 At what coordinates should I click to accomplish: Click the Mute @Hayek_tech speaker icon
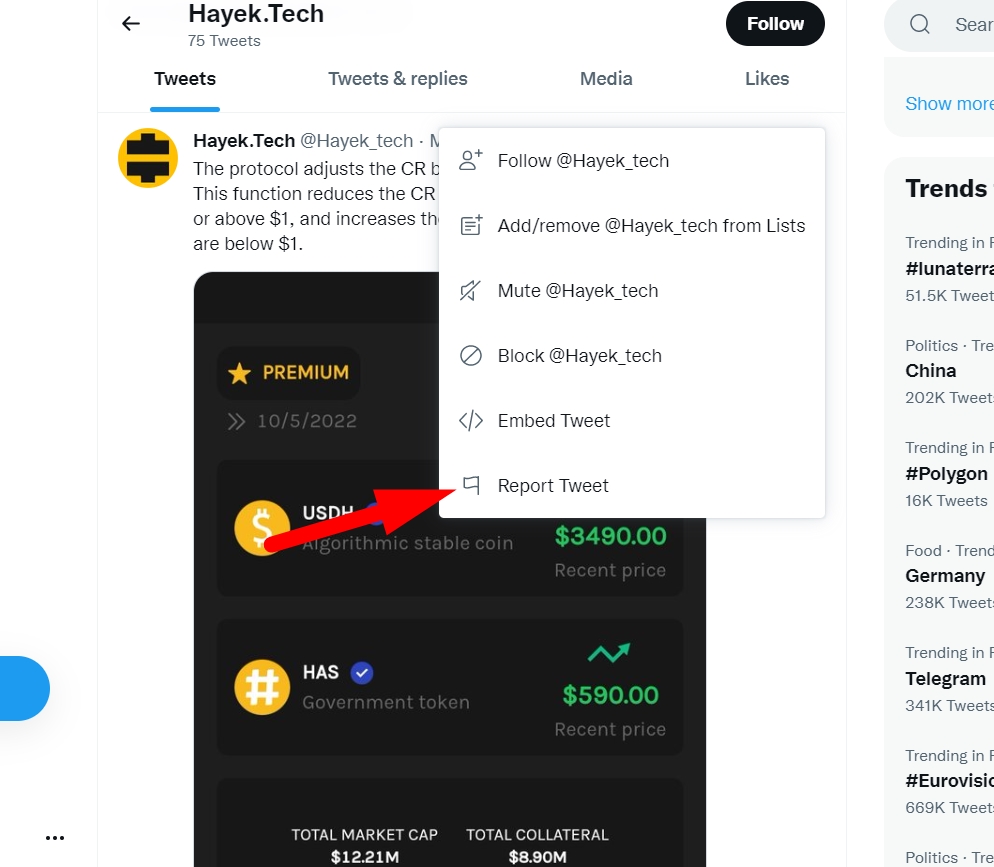[470, 290]
